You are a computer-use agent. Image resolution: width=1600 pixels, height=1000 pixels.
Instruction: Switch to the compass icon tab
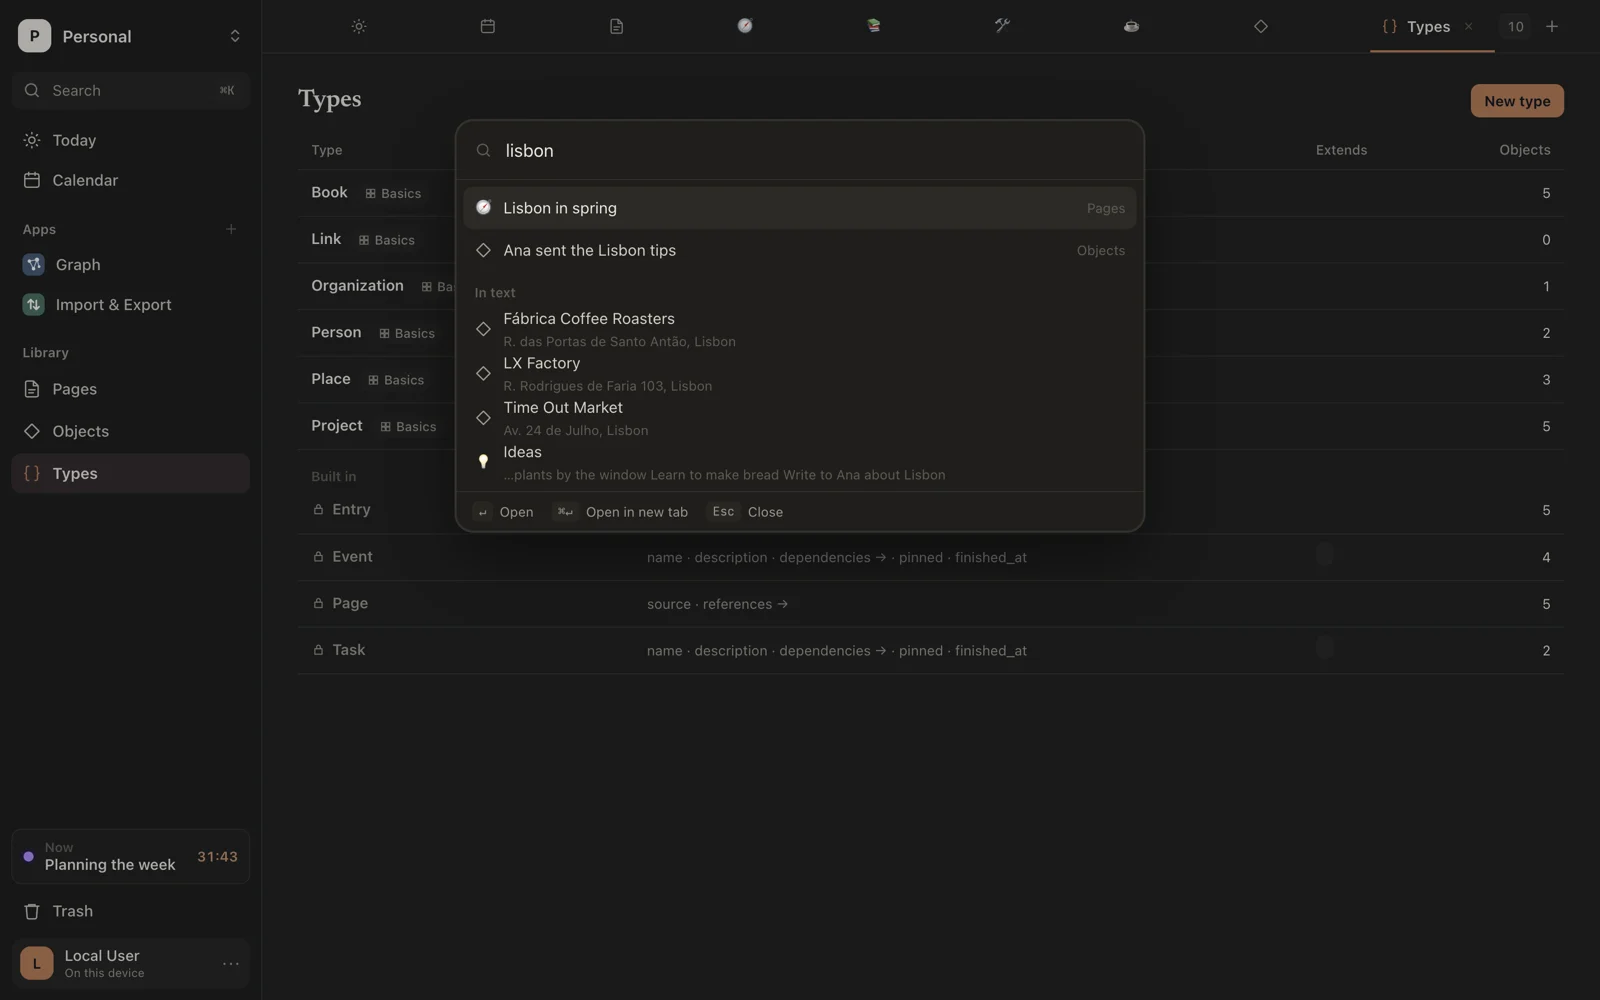point(745,27)
